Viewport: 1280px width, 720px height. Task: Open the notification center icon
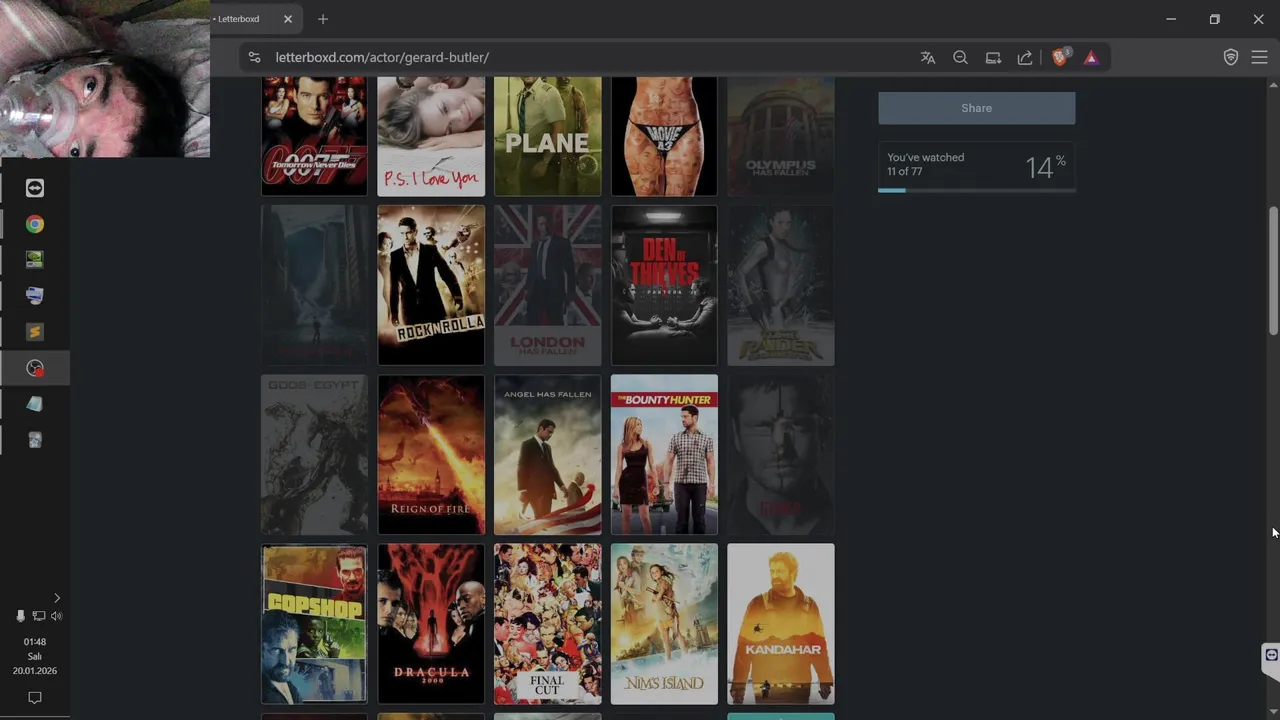tap(35, 697)
